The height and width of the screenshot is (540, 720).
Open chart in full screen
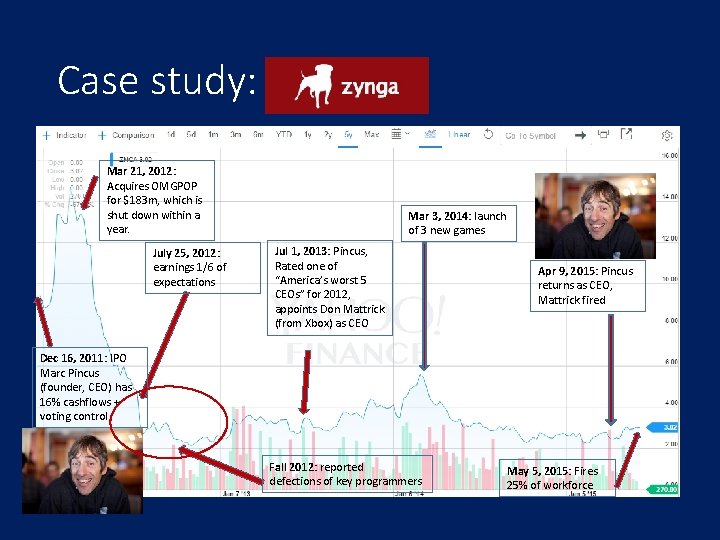[x=626, y=134]
